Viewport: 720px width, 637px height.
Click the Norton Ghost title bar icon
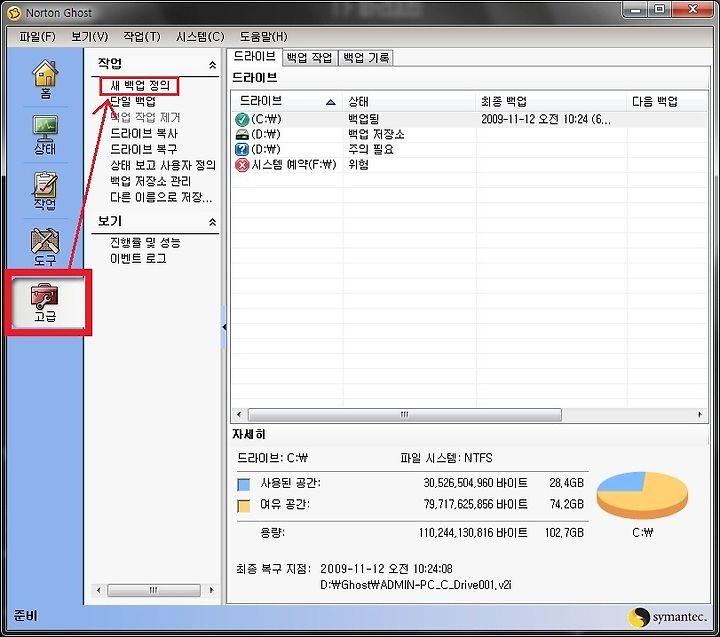15,13
